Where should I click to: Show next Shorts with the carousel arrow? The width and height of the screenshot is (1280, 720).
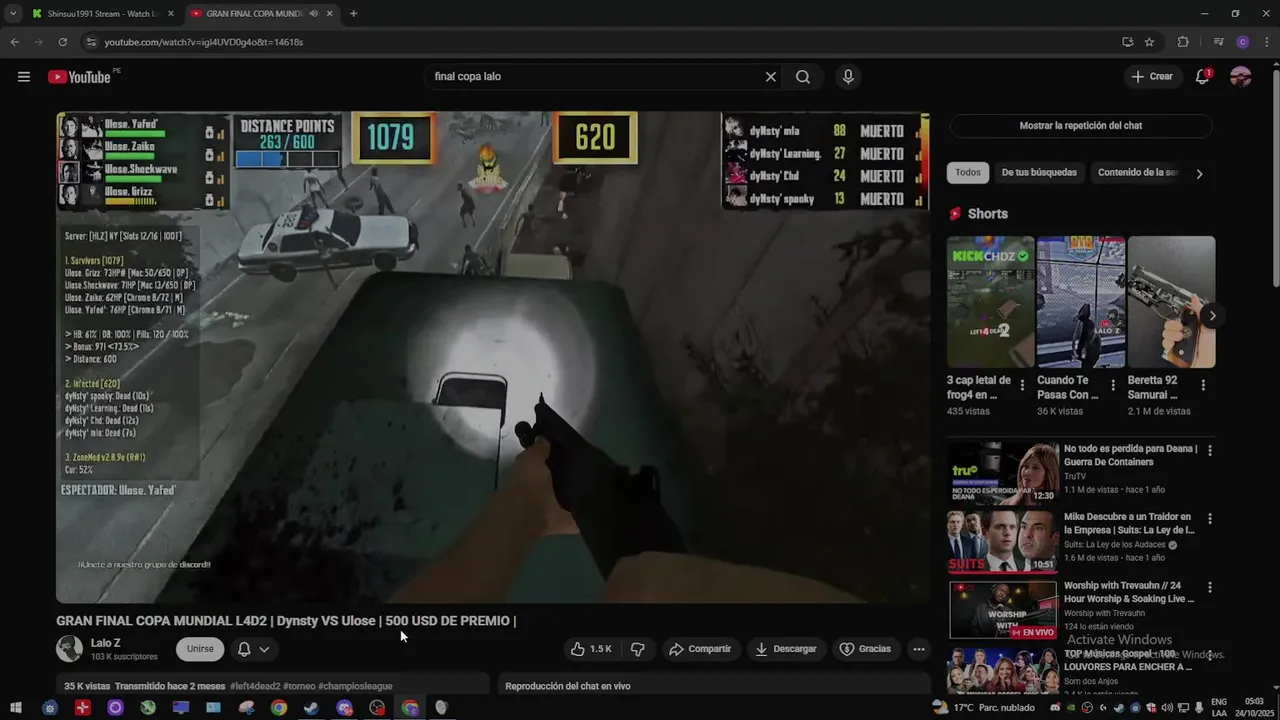pyautogui.click(x=1212, y=316)
